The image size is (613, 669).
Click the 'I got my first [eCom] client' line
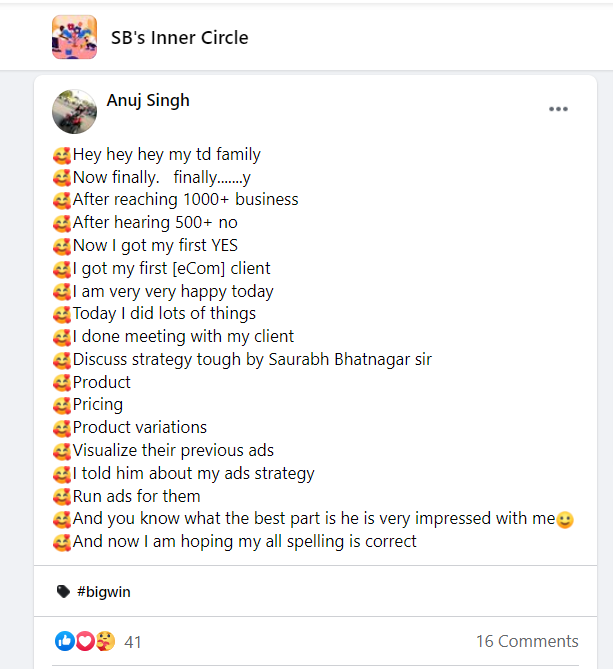[171, 269]
